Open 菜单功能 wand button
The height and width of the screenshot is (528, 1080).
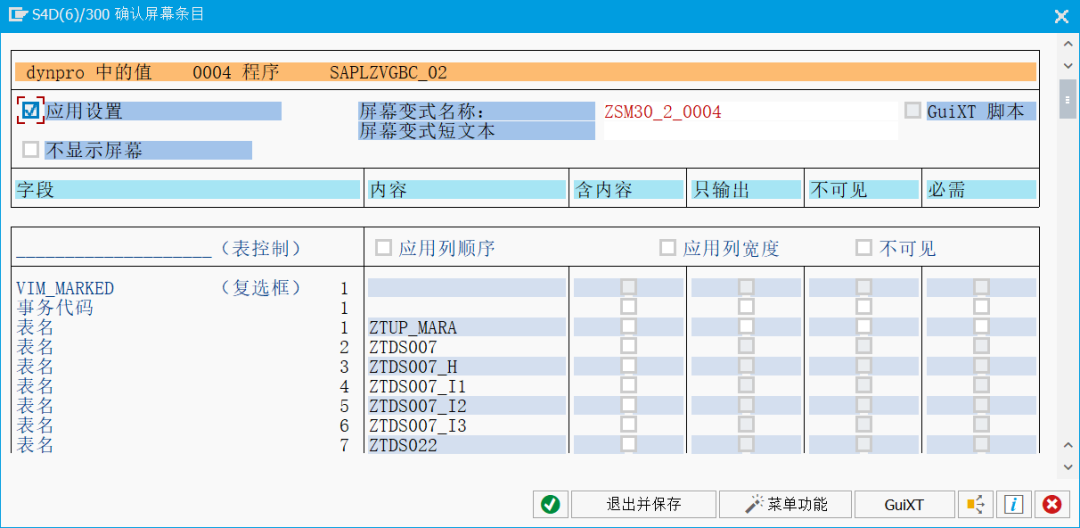coord(786,504)
